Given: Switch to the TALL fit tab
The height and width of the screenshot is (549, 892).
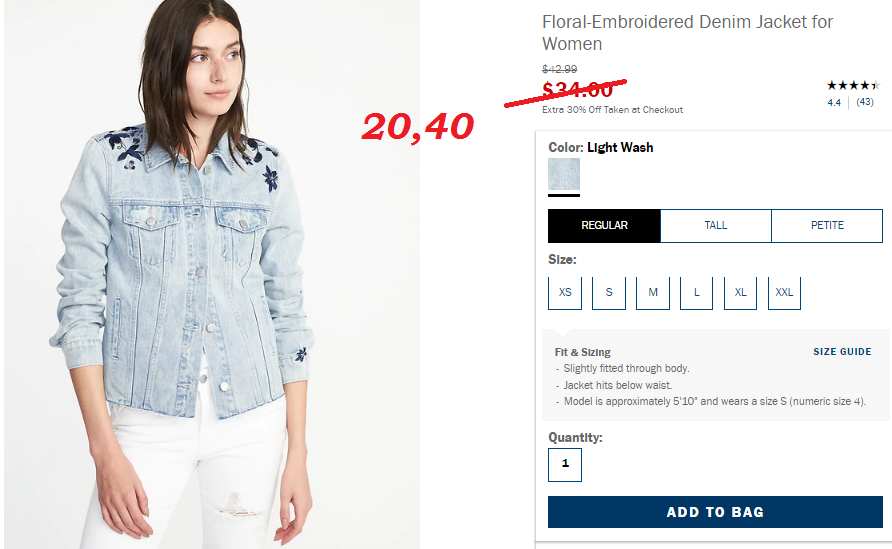Looking at the screenshot, I should [x=716, y=225].
